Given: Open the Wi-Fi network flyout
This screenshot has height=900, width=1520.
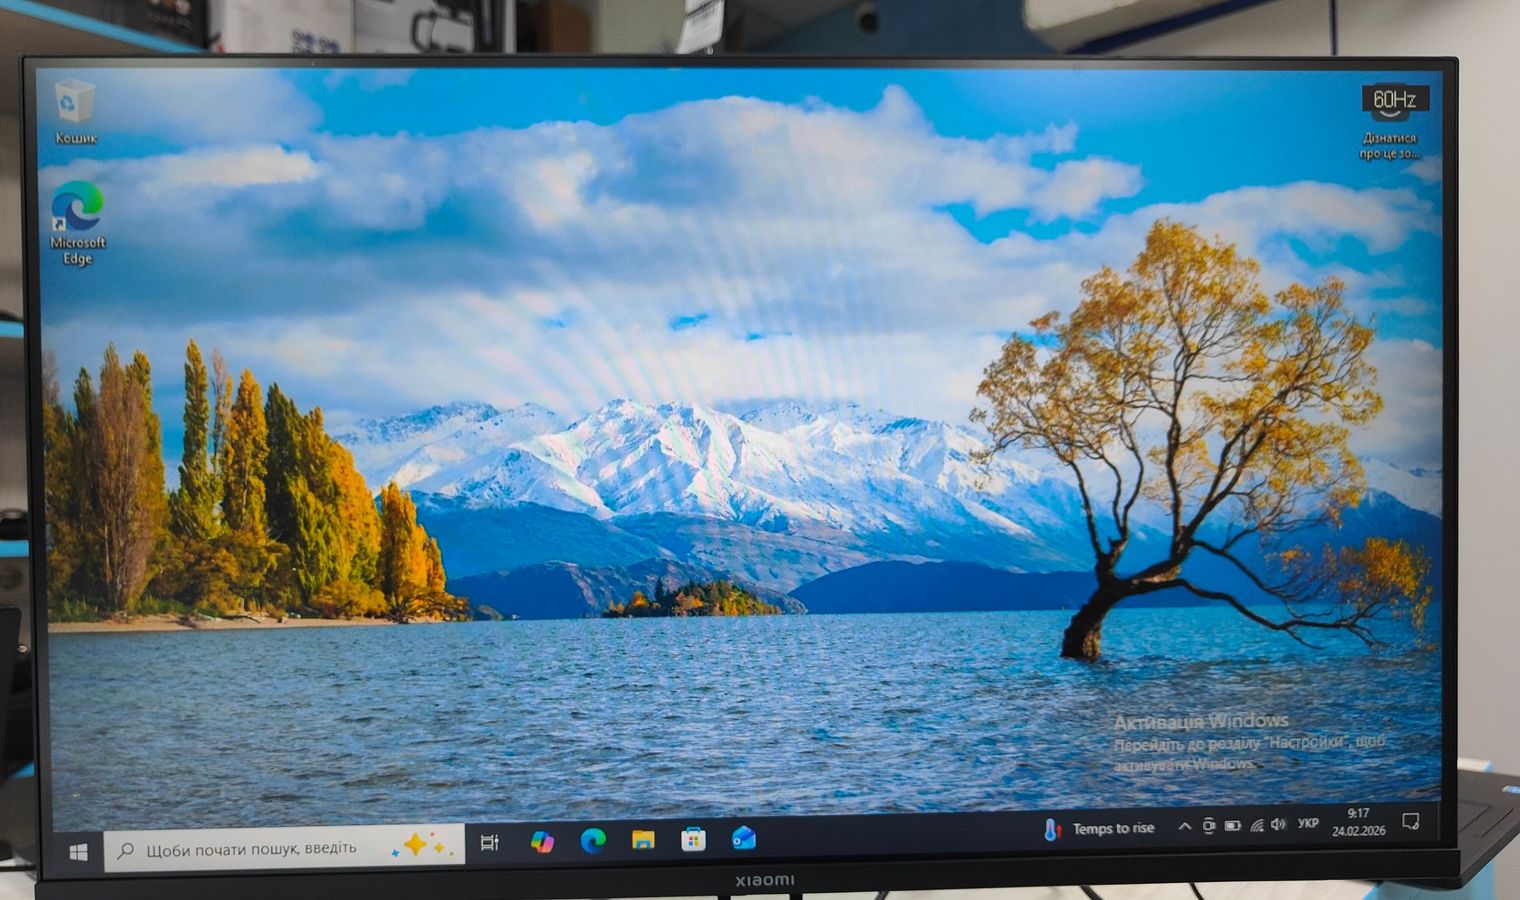Looking at the screenshot, I should pos(1256,826).
